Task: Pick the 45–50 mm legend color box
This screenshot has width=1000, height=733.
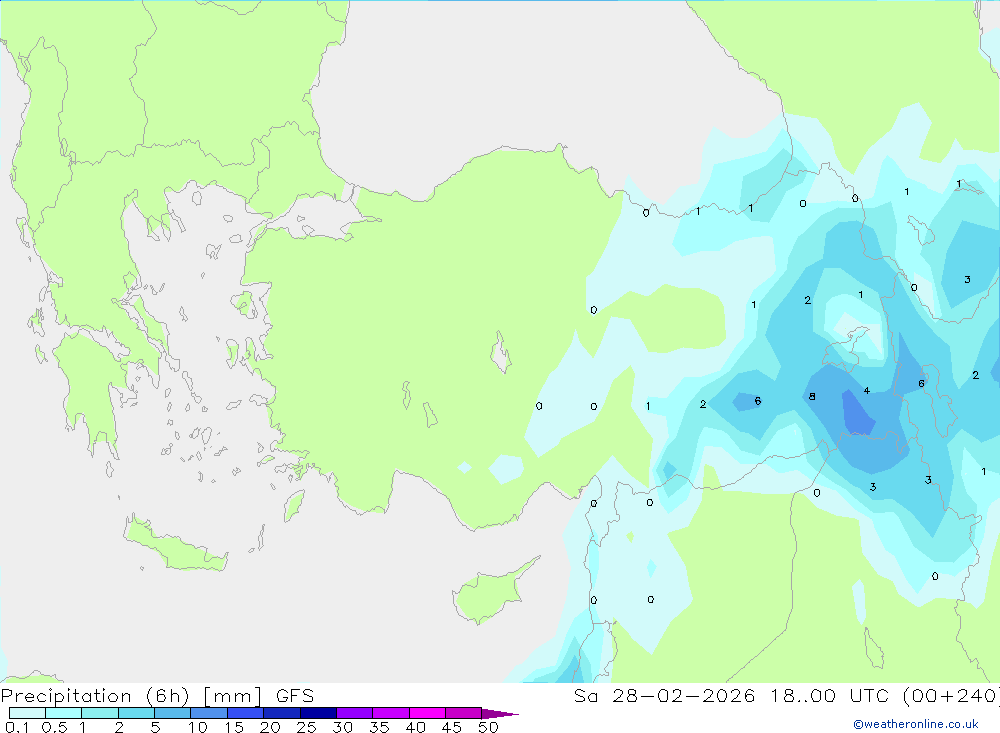Action: click(464, 713)
